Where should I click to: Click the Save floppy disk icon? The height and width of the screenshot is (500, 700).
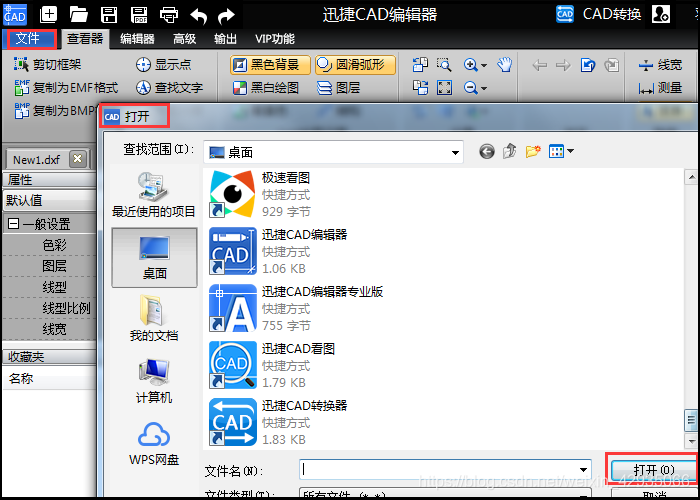click(x=109, y=14)
